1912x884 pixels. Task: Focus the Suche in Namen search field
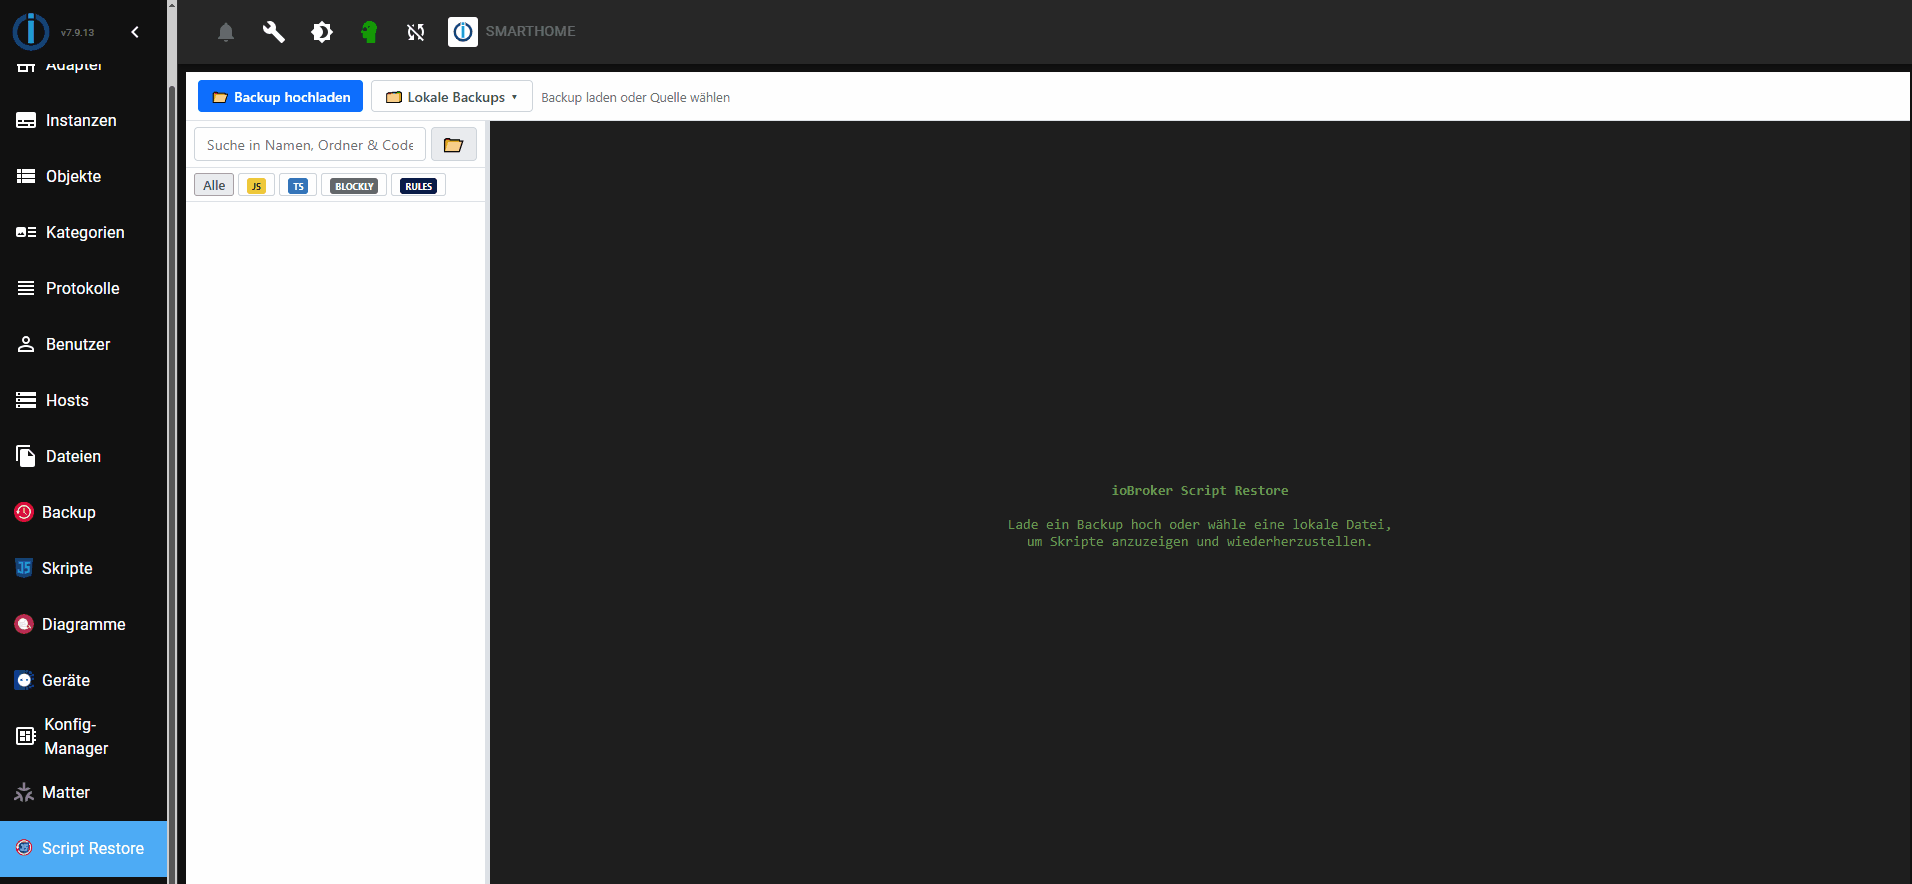click(310, 145)
